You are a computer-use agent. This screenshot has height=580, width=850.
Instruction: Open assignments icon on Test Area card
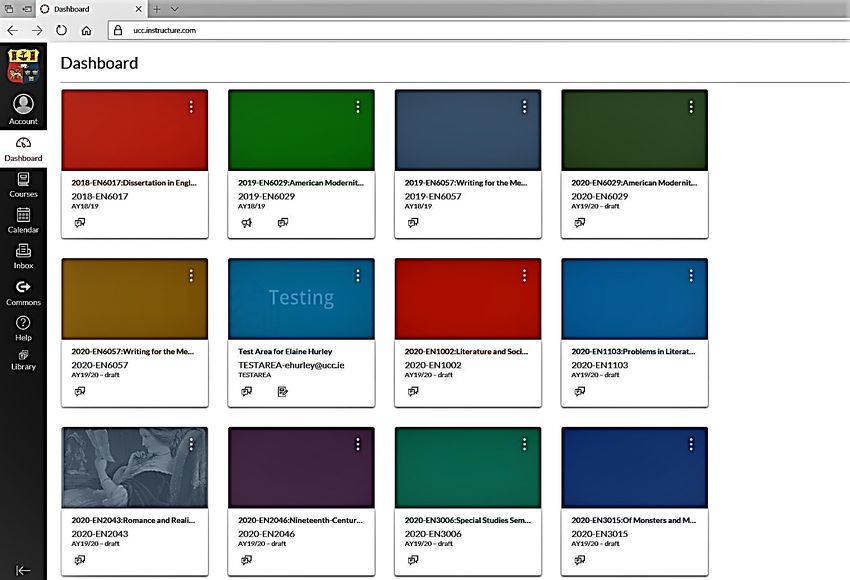[x=283, y=392]
